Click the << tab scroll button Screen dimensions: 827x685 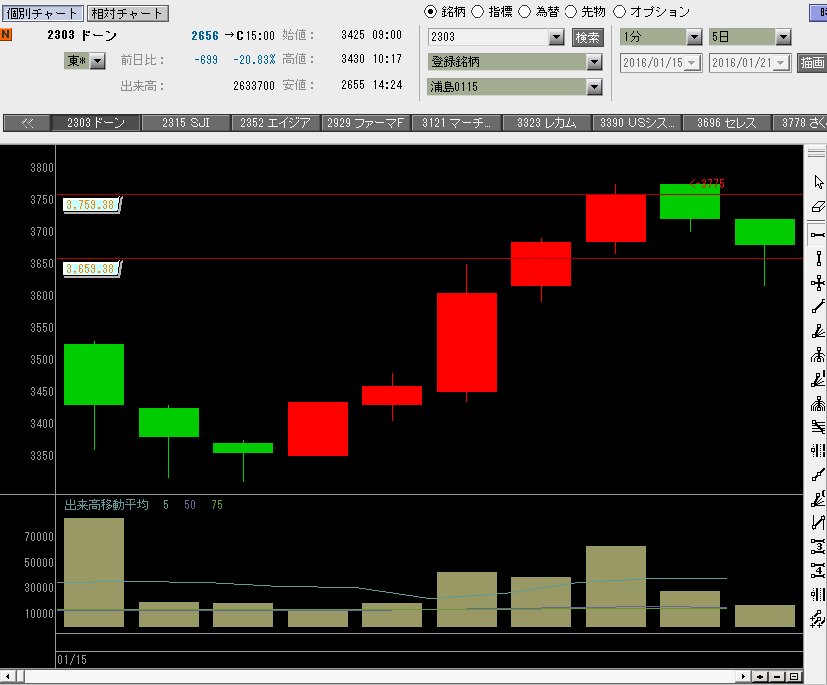tap(27, 123)
